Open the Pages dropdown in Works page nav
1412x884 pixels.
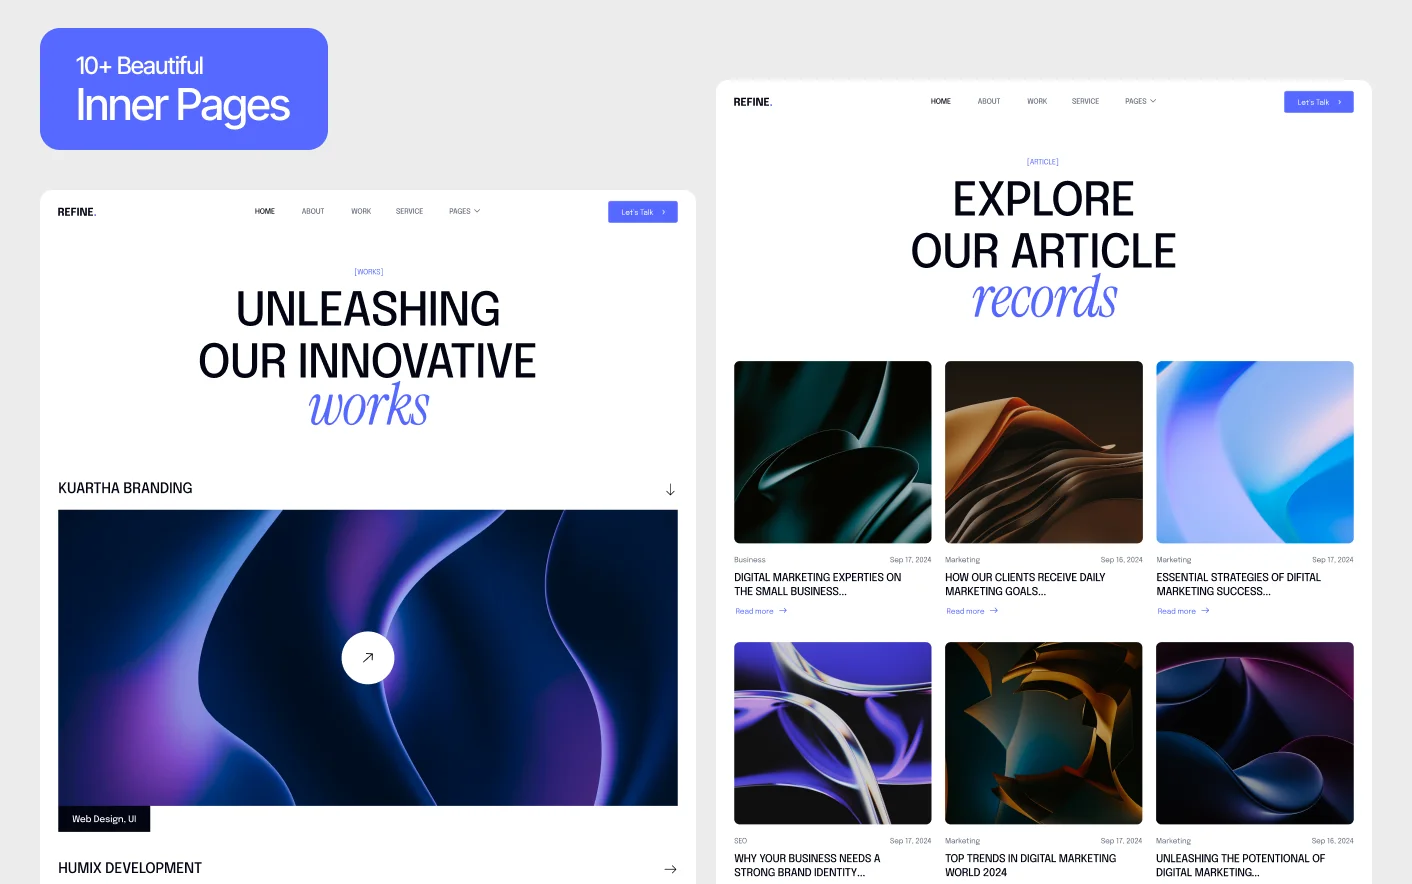click(x=464, y=211)
